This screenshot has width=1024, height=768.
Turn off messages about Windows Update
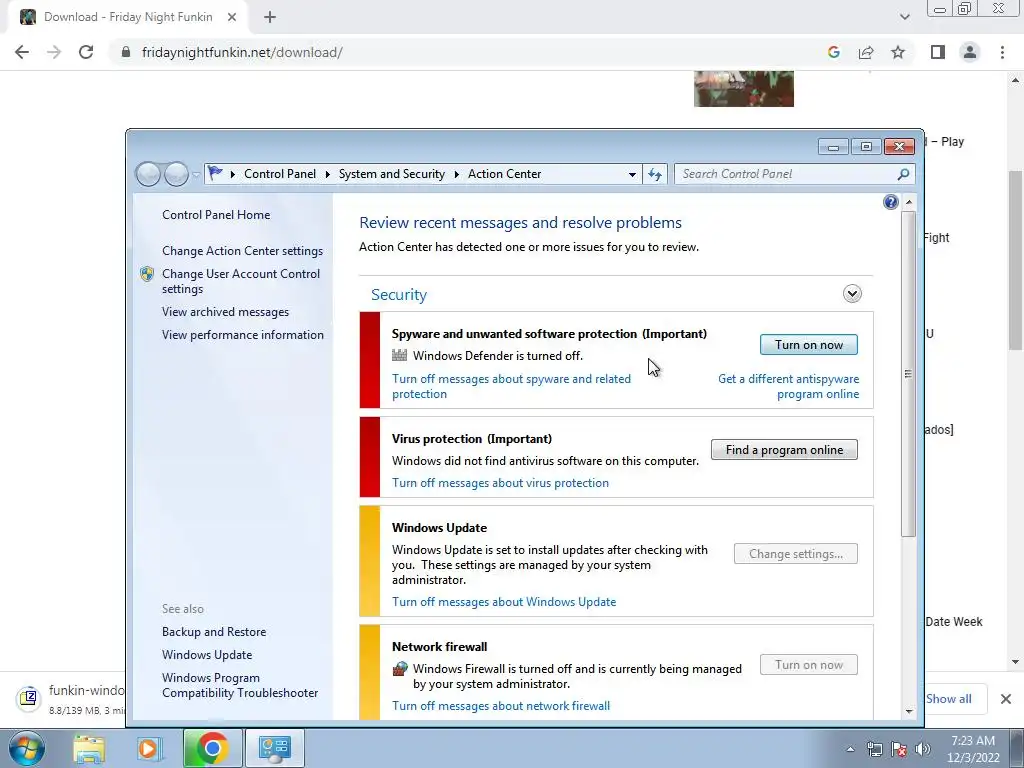click(x=504, y=601)
